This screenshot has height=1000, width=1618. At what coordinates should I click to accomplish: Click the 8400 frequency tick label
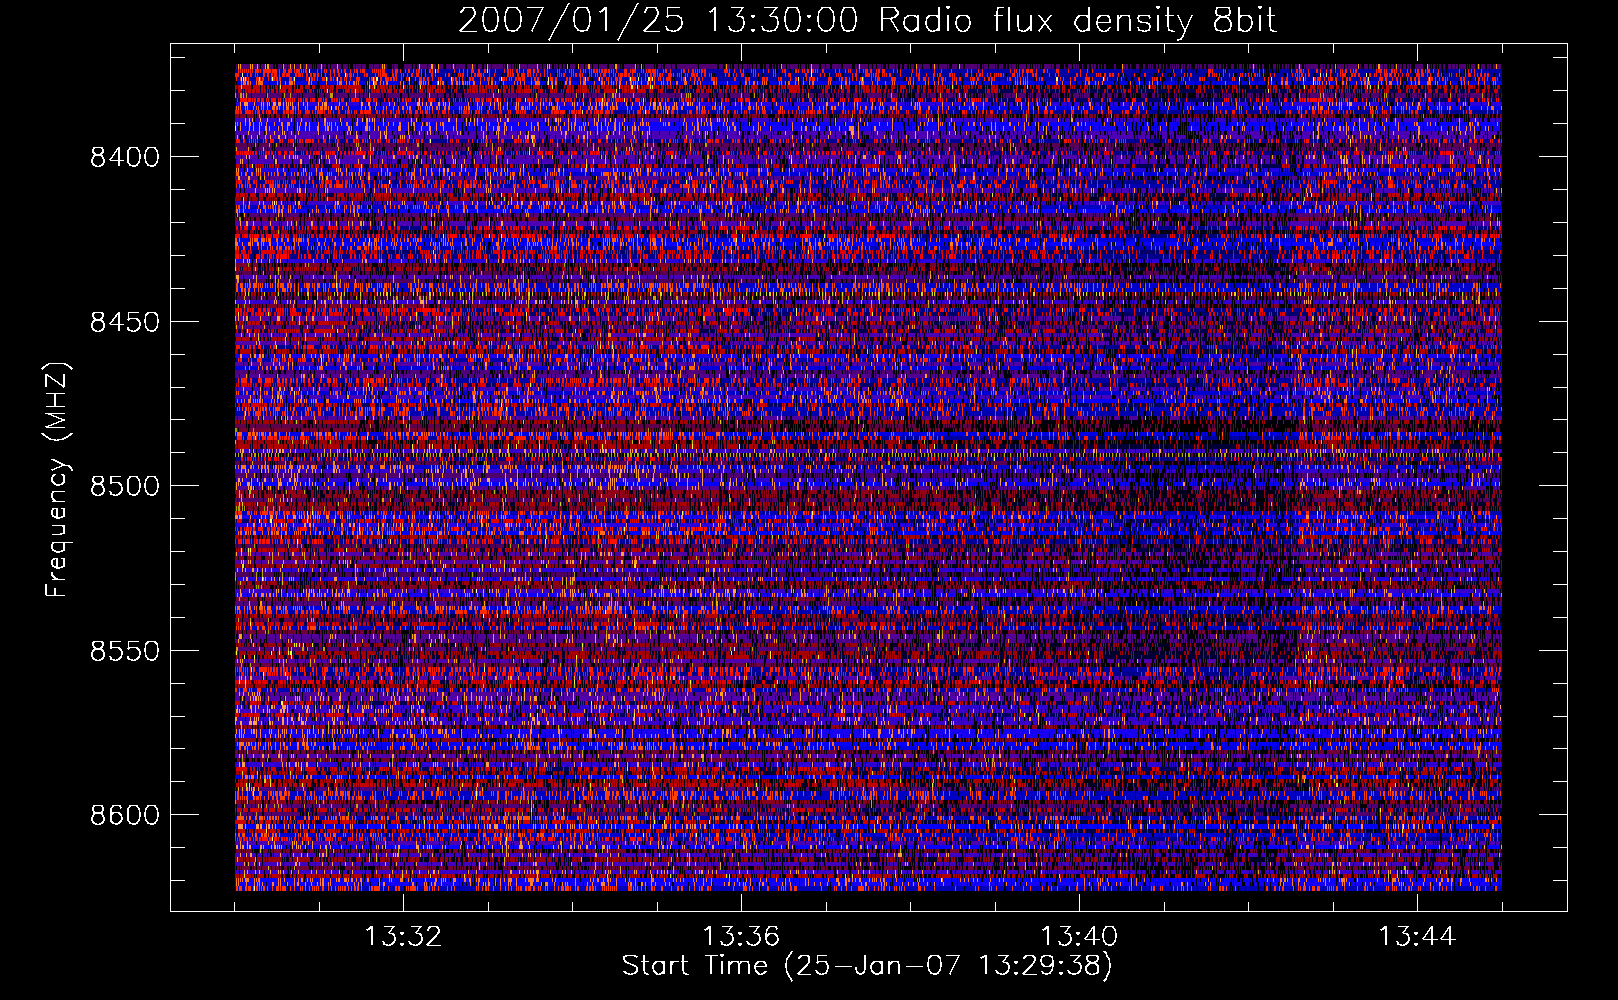[125, 157]
